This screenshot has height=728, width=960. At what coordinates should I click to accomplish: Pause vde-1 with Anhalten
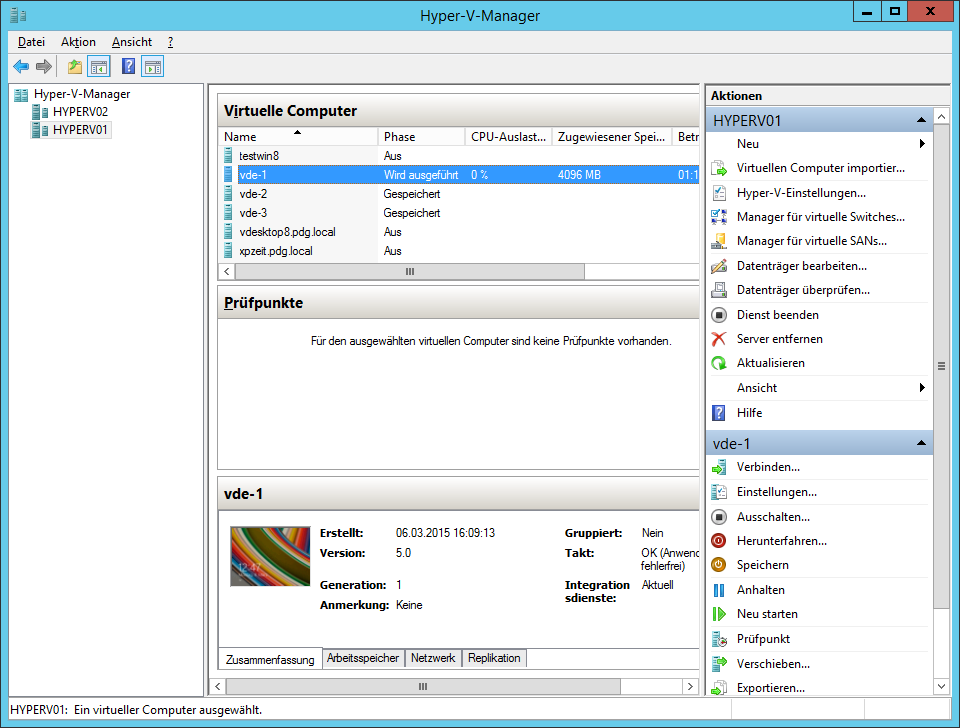coord(760,589)
